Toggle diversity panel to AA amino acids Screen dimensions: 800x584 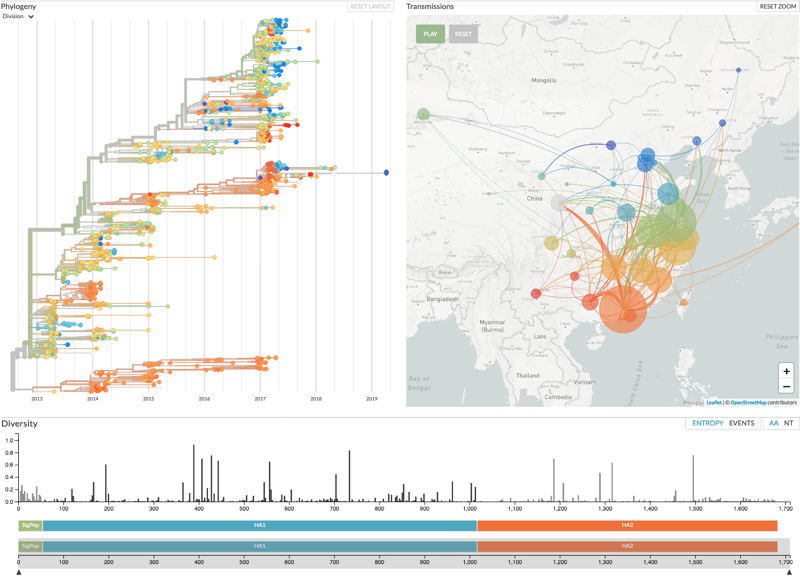(772, 424)
